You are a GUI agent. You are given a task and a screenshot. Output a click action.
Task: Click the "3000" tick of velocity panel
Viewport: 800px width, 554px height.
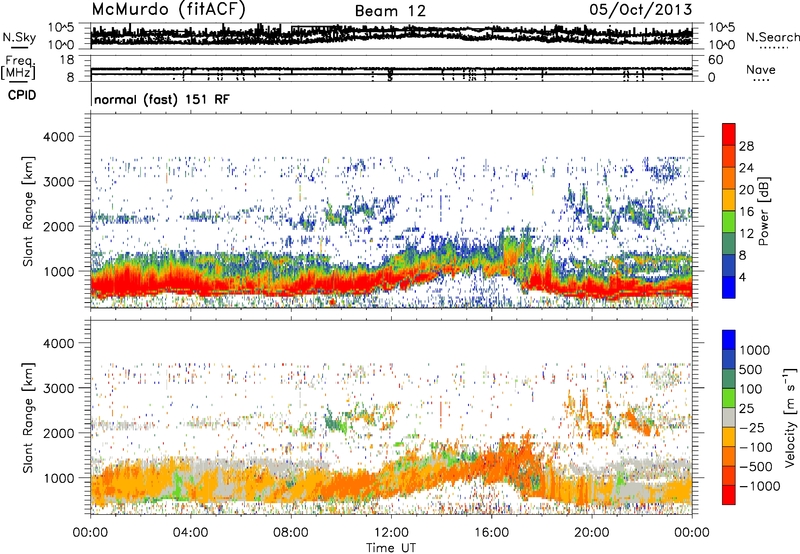[x=59, y=388]
